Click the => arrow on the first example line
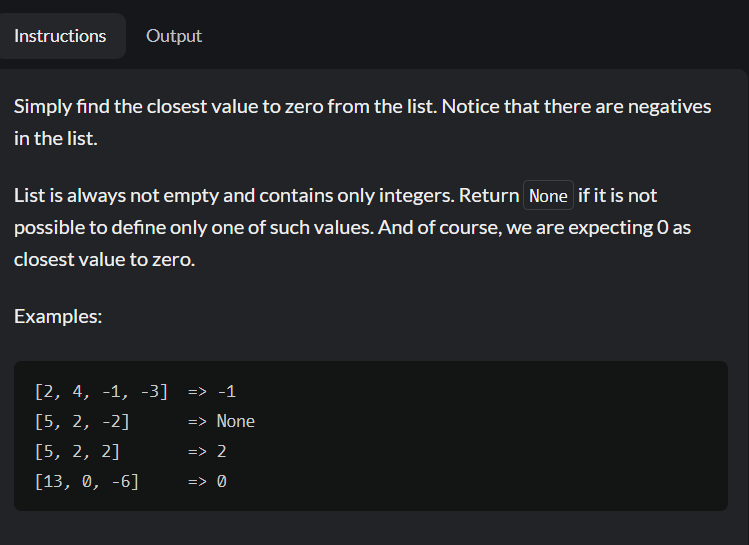This screenshot has height=545, width=749. tap(197, 392)
